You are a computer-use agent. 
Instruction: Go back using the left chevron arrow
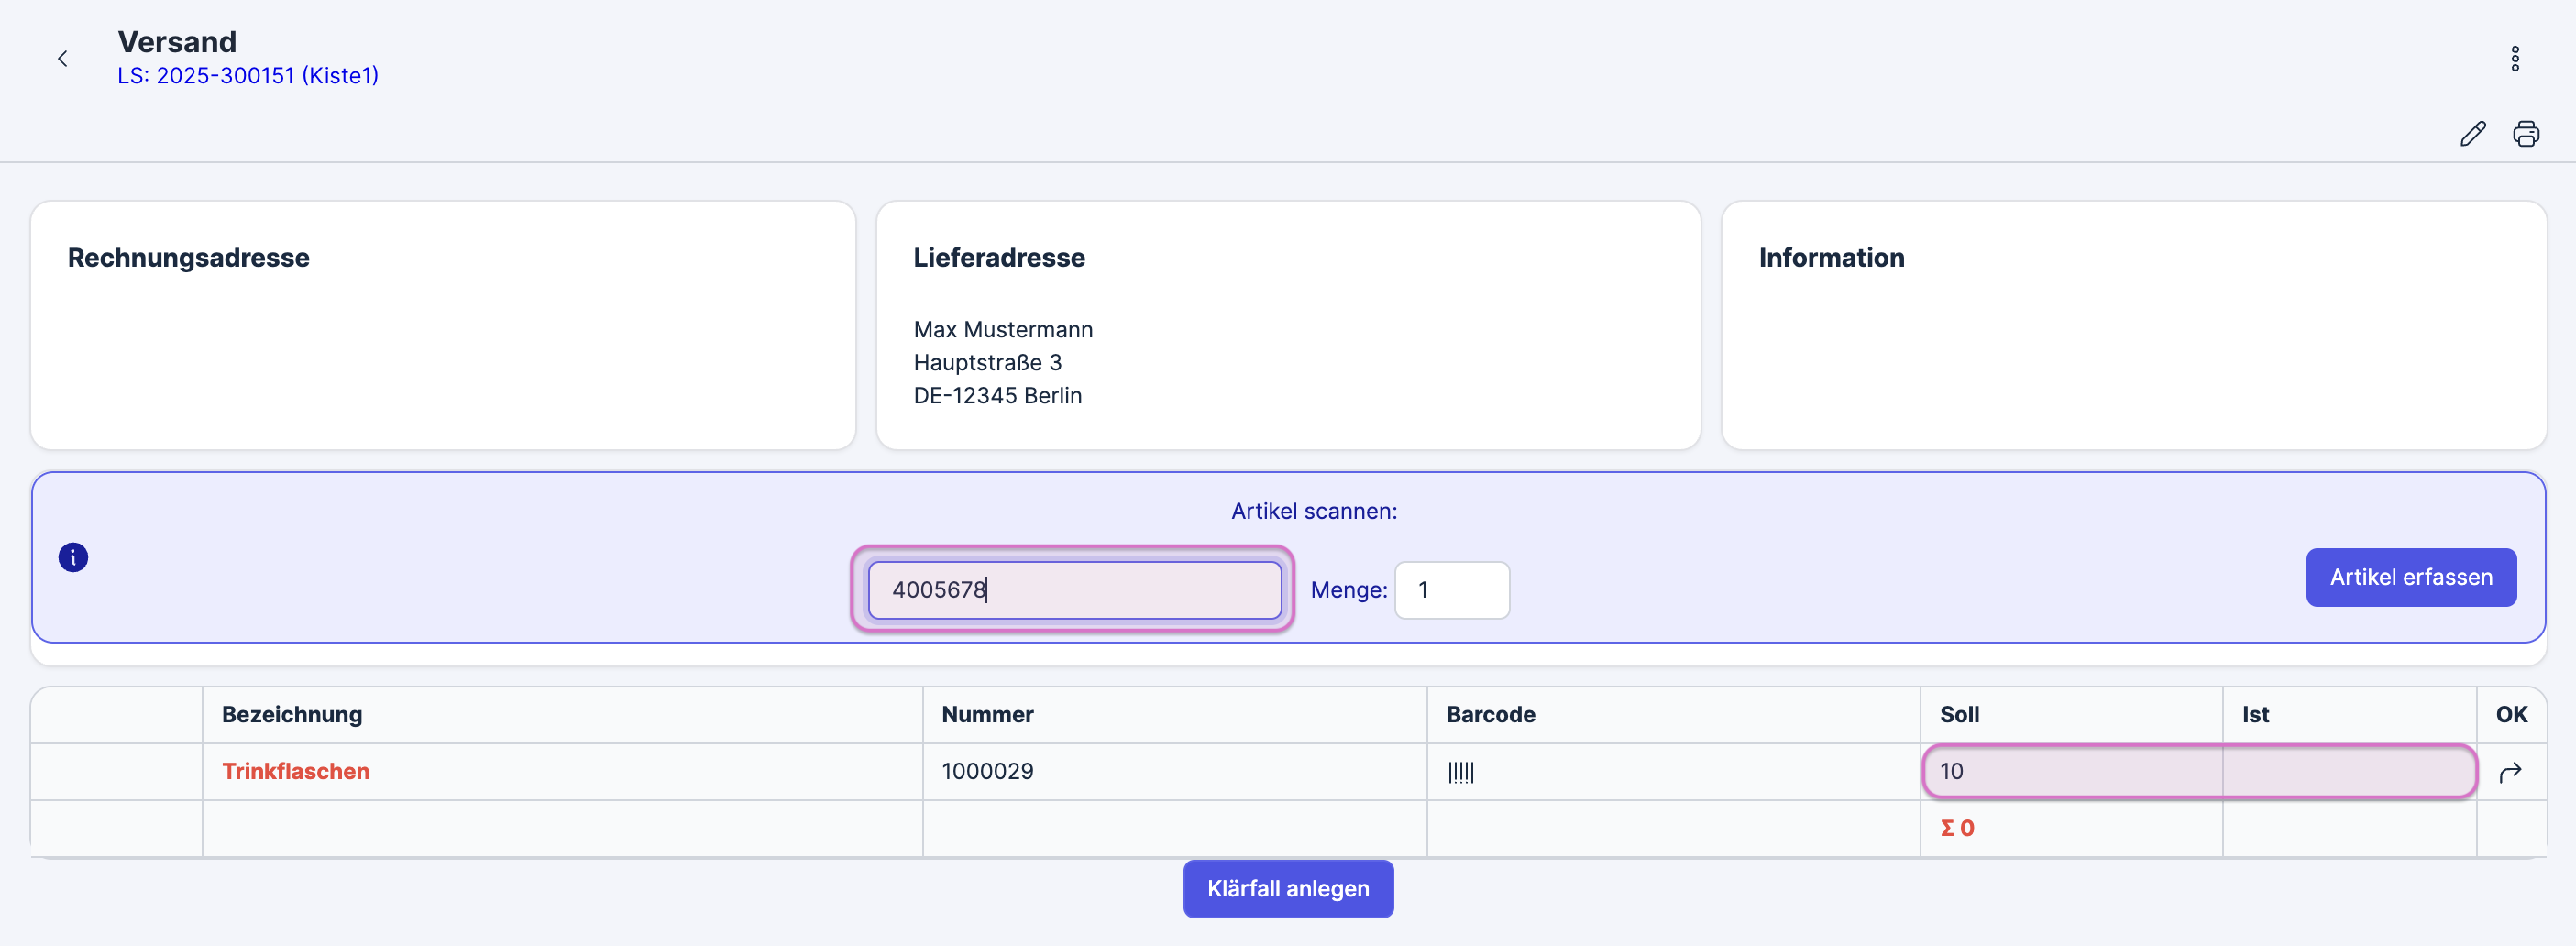[63, 59]
